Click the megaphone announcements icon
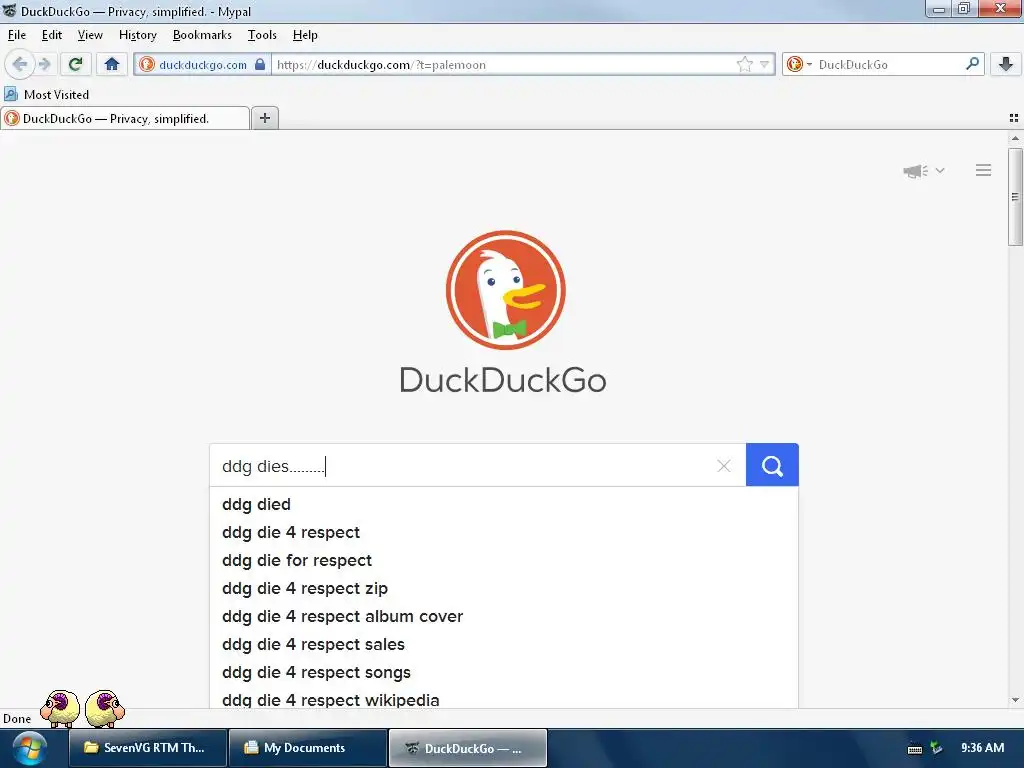Viewport: 1024px width, 768px height. click(x=915, y=171)
